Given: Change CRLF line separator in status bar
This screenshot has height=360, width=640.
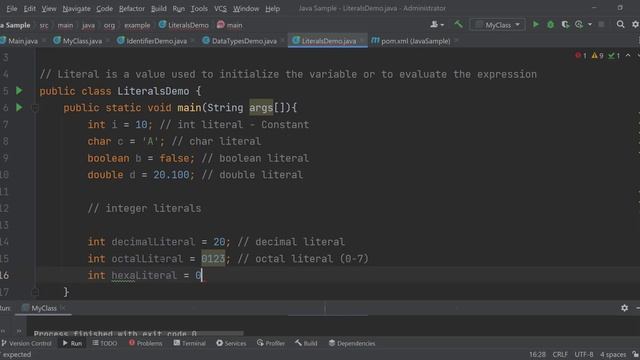Looking at the screenshot, I should click(560, 355).
